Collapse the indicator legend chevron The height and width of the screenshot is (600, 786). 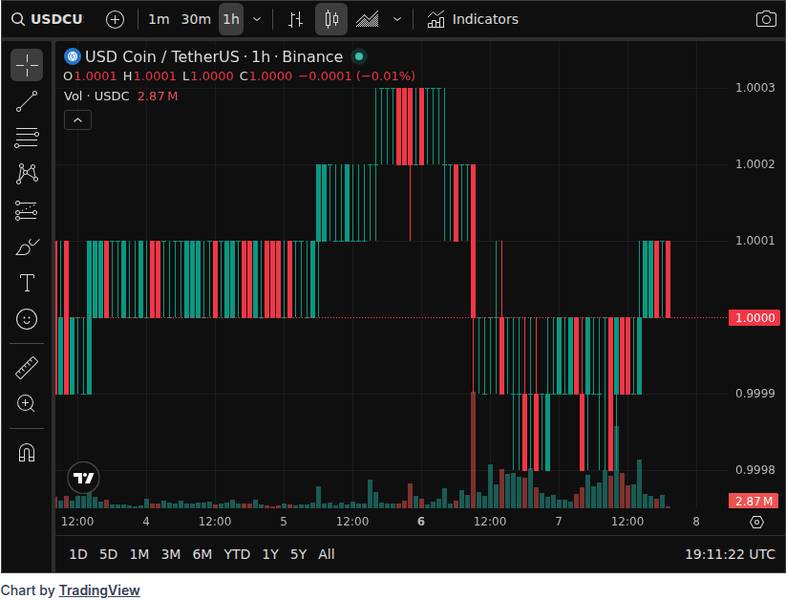[x=78, y=120]
